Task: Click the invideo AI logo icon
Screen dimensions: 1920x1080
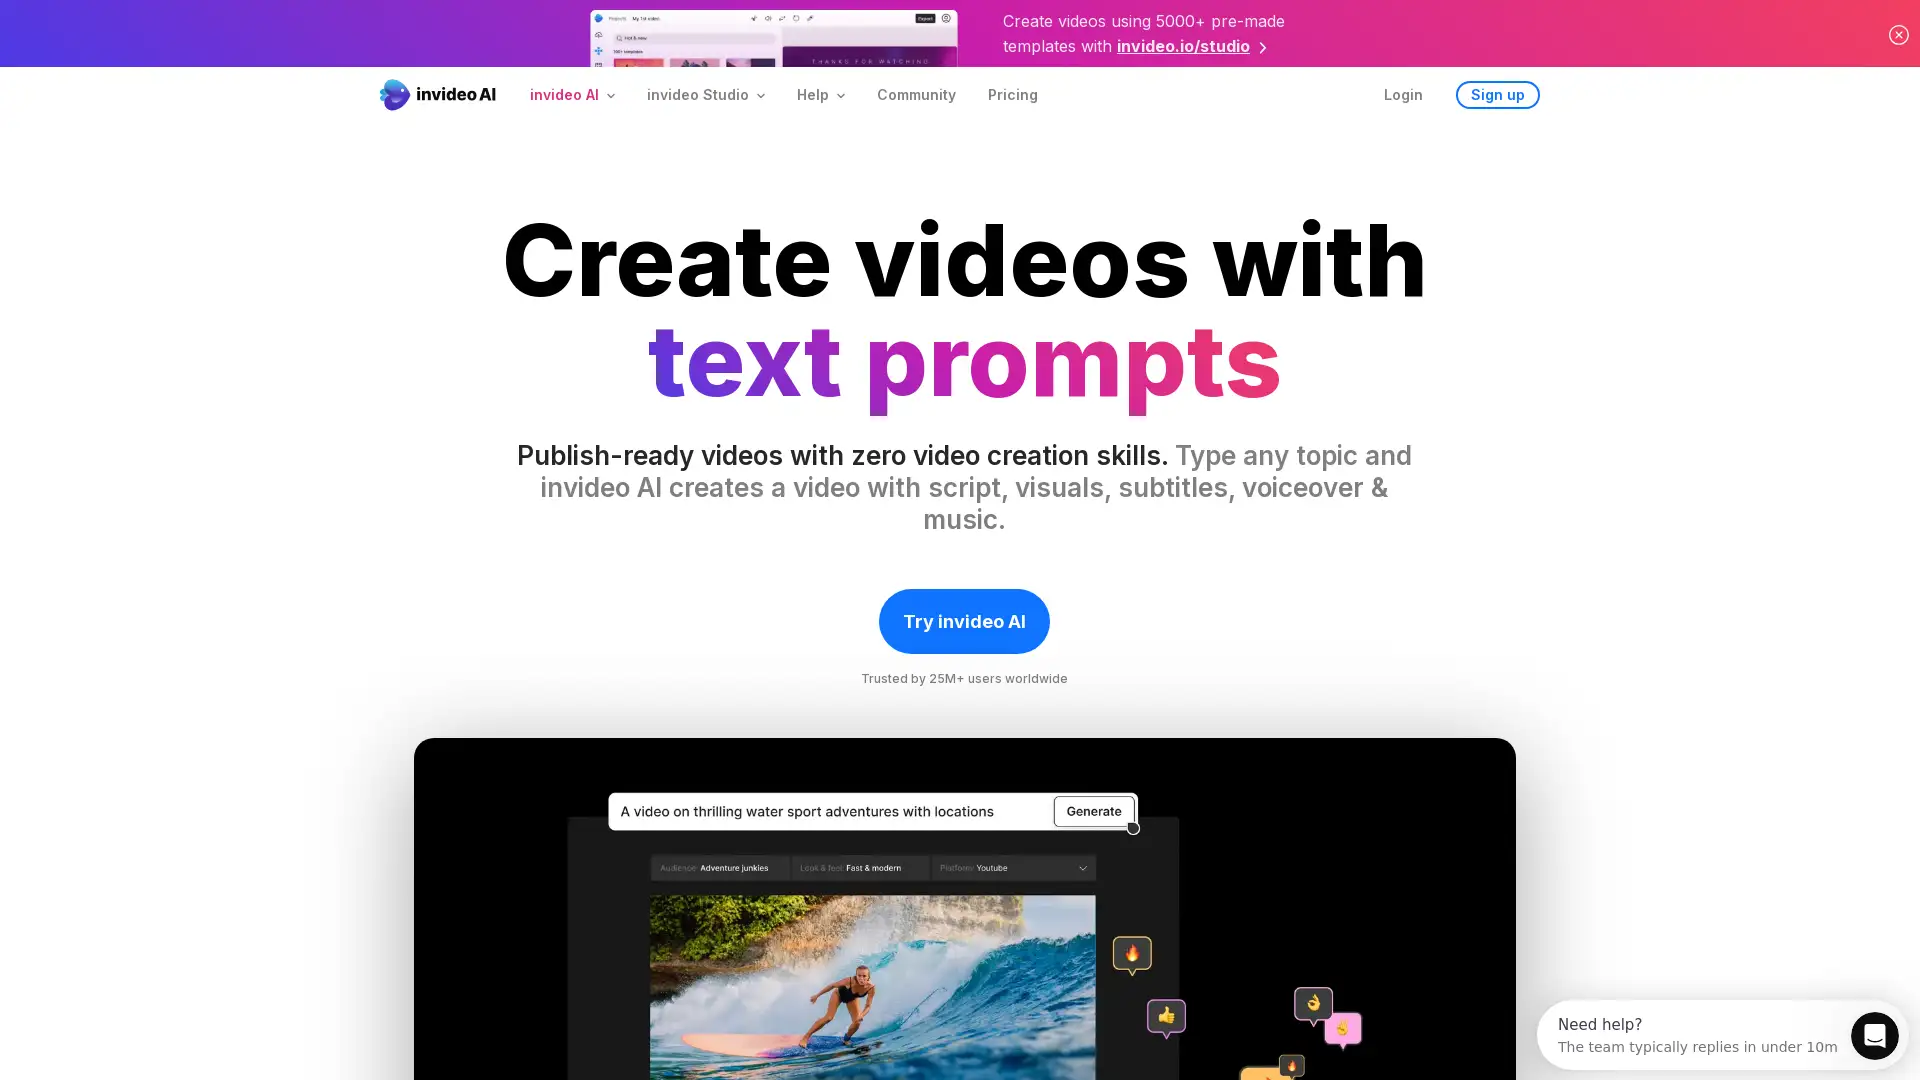Action: pos(394,95)
